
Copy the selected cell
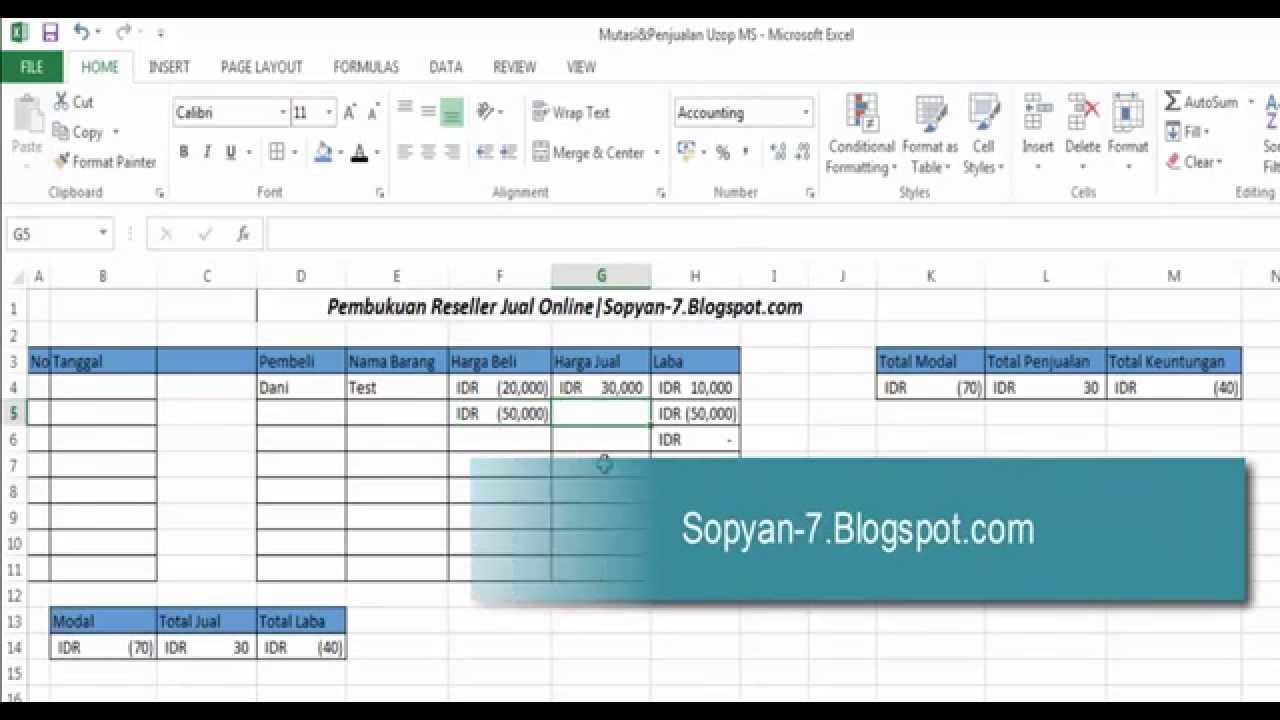pos(78,132)
